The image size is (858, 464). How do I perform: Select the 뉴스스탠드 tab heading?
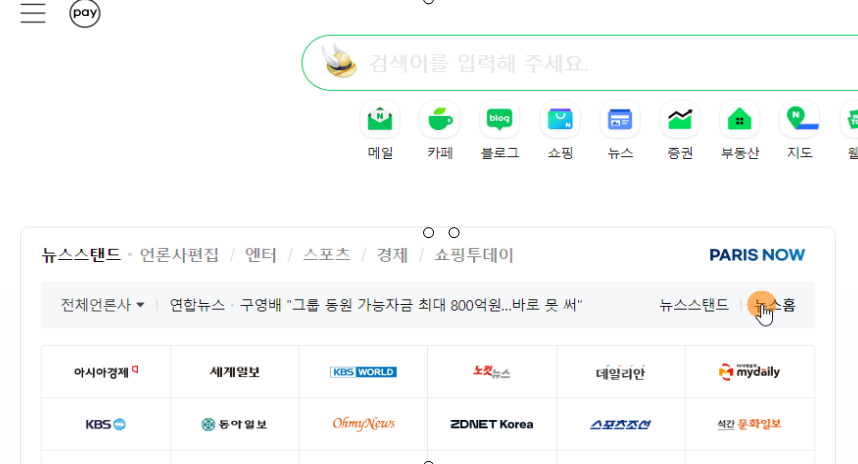coord(81,255)
